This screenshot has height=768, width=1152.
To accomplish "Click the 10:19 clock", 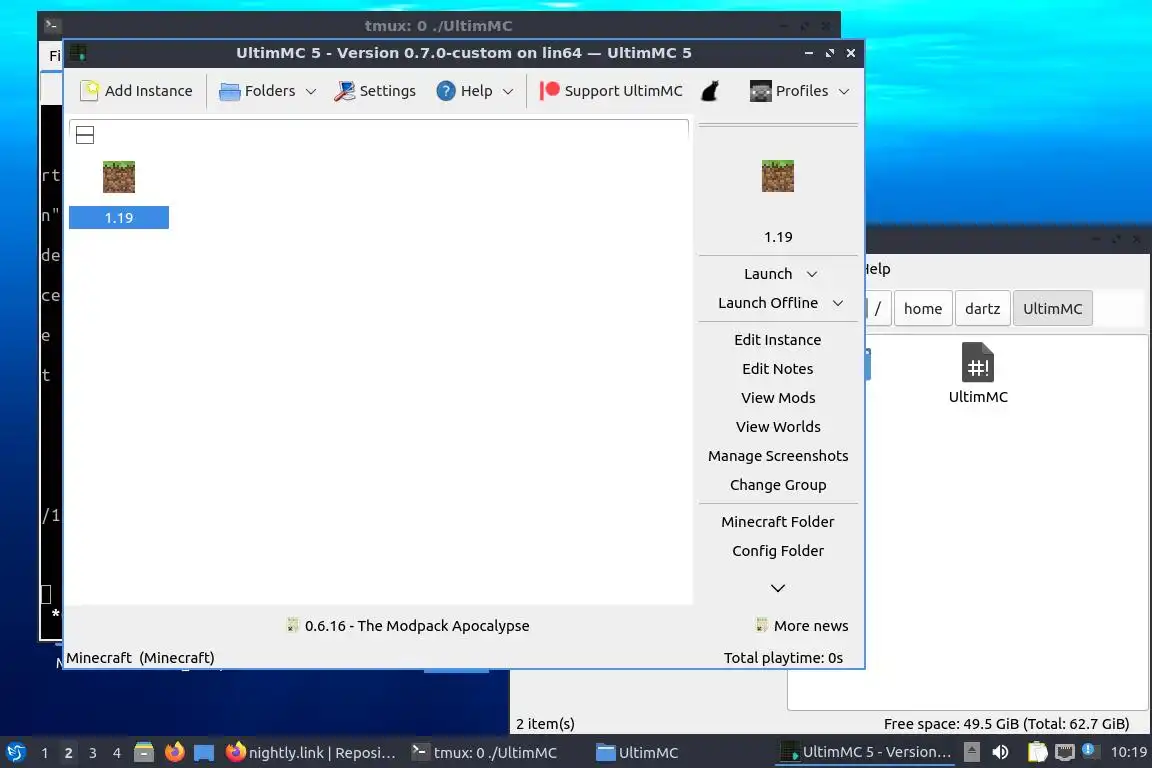I will pos(1128,753).
